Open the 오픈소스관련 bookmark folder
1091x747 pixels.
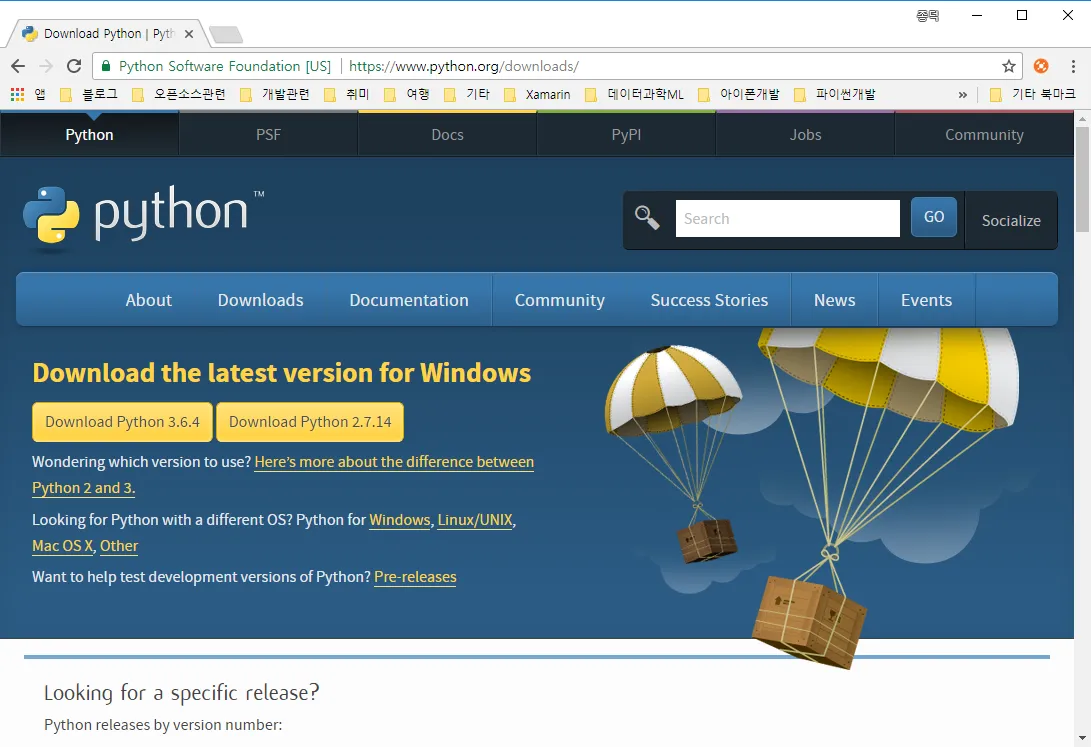coord(179,94)
